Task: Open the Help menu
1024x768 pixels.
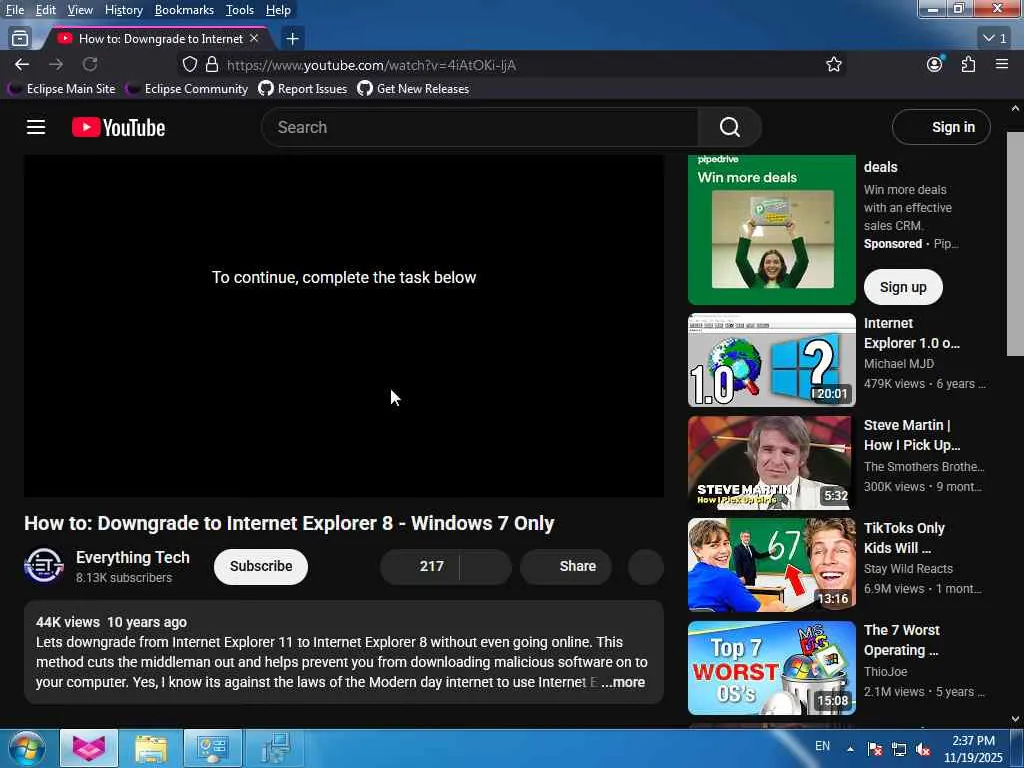Action: pyautogui.click(x=278, y=10)
